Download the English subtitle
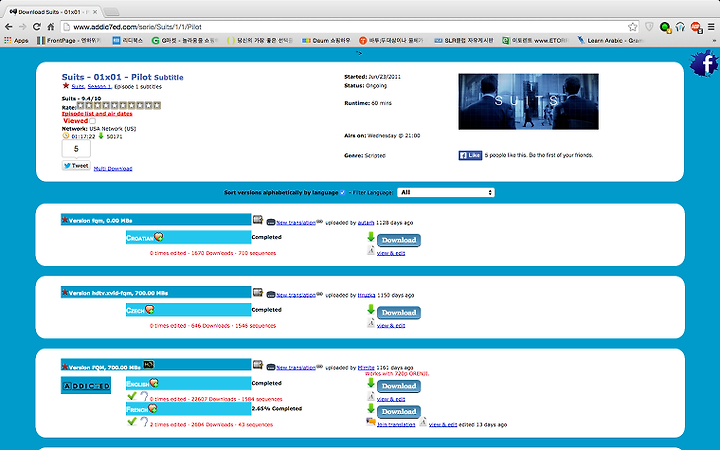The image size is (720, 450). [399, 386]
